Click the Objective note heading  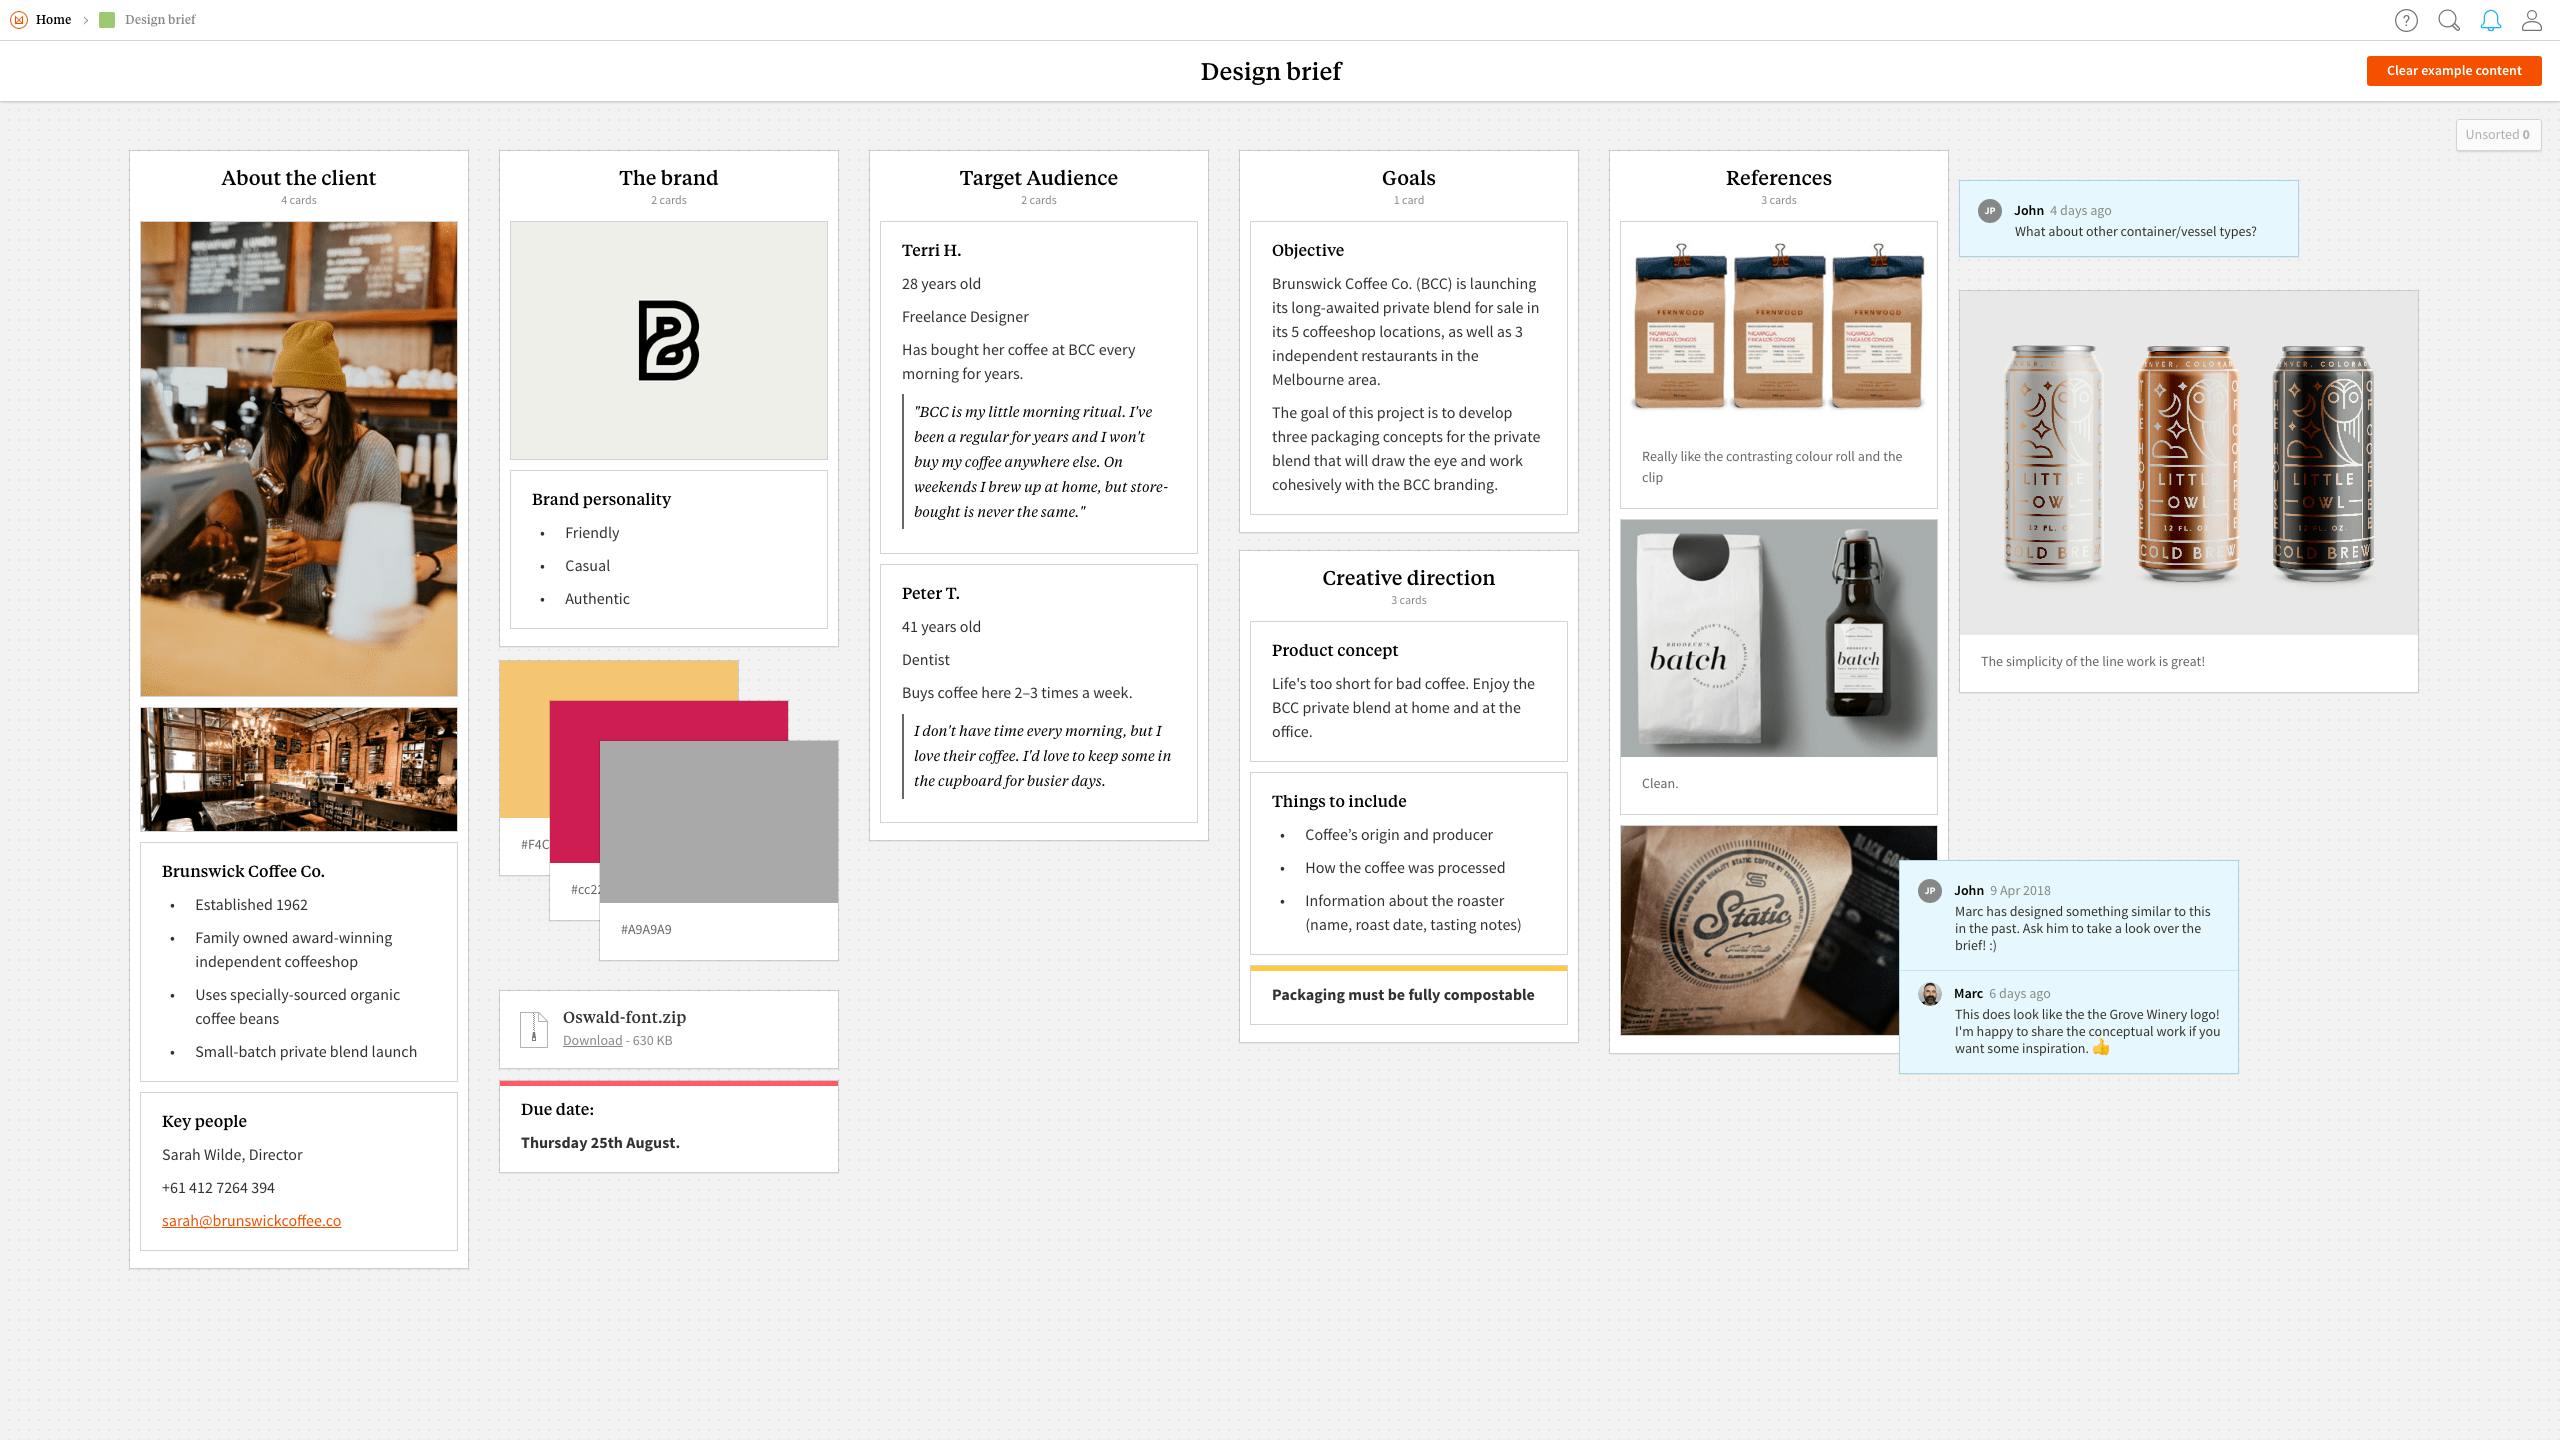1307,250
